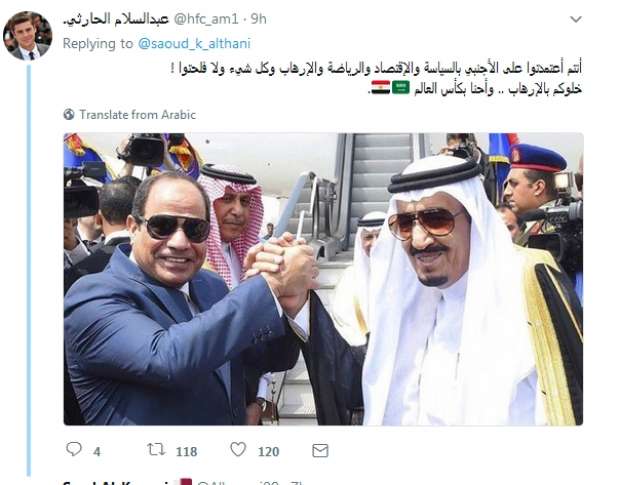The height and width of the screenshot is (485, 620).
Task: Click the globe icon beside Translate
Action: [69, 114]
